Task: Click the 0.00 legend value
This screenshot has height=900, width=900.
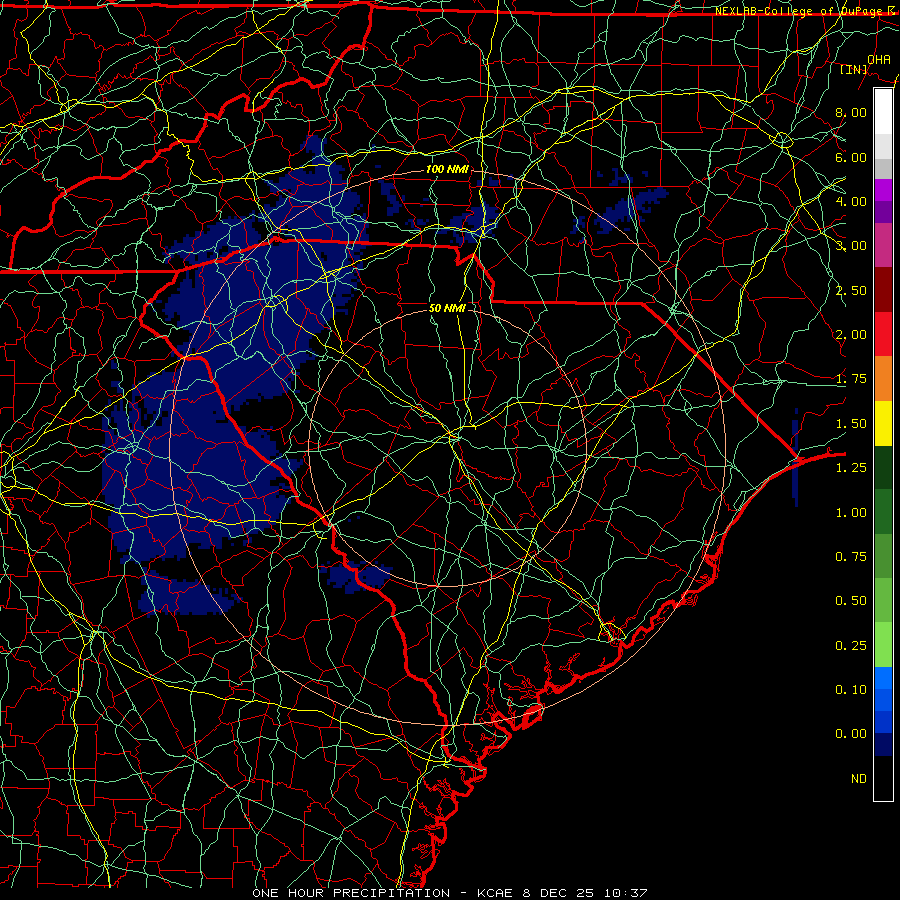Action: tap(851, 734)
